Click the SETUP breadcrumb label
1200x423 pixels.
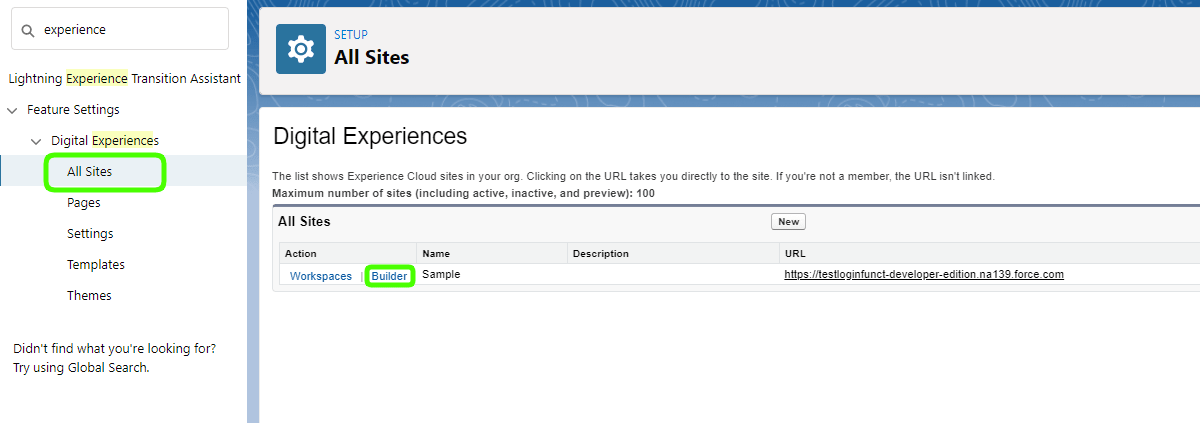point(351,35)
